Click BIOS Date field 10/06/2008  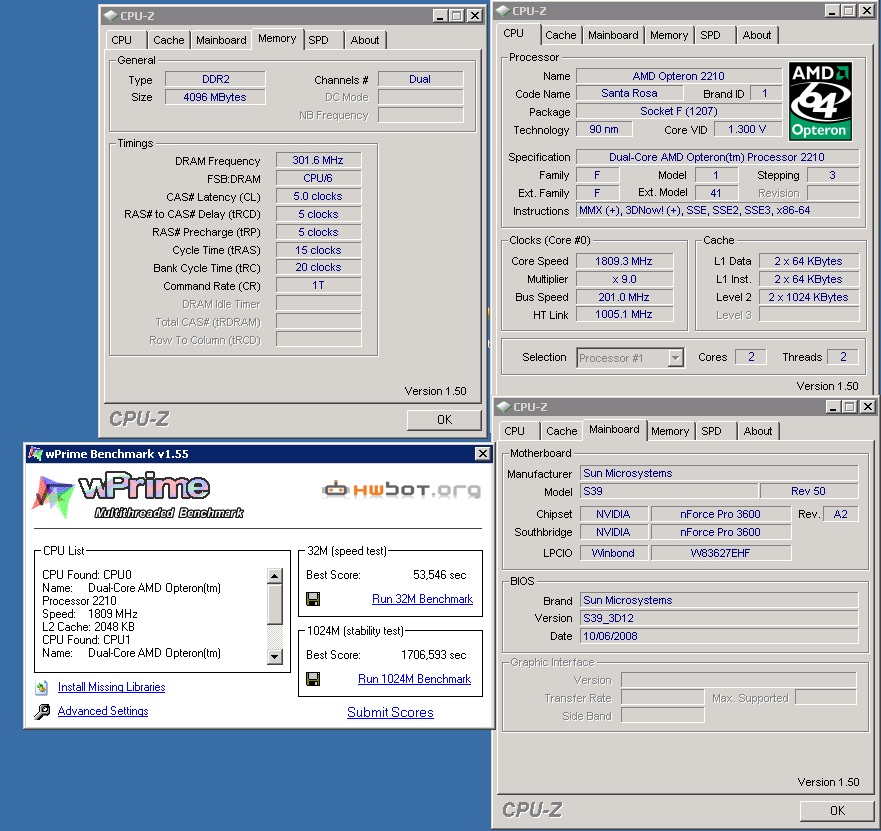[719, 636]
